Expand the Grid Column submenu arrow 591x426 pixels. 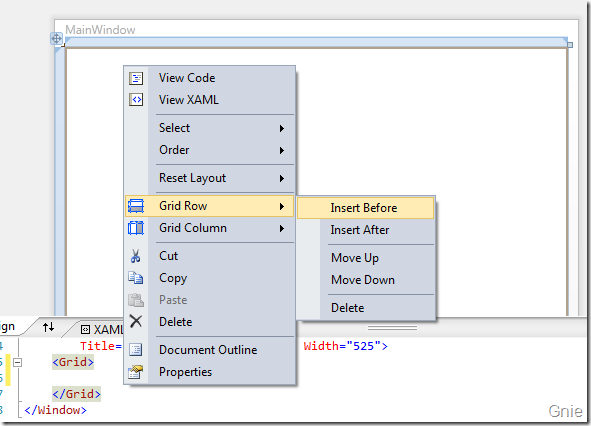point(282,228)
